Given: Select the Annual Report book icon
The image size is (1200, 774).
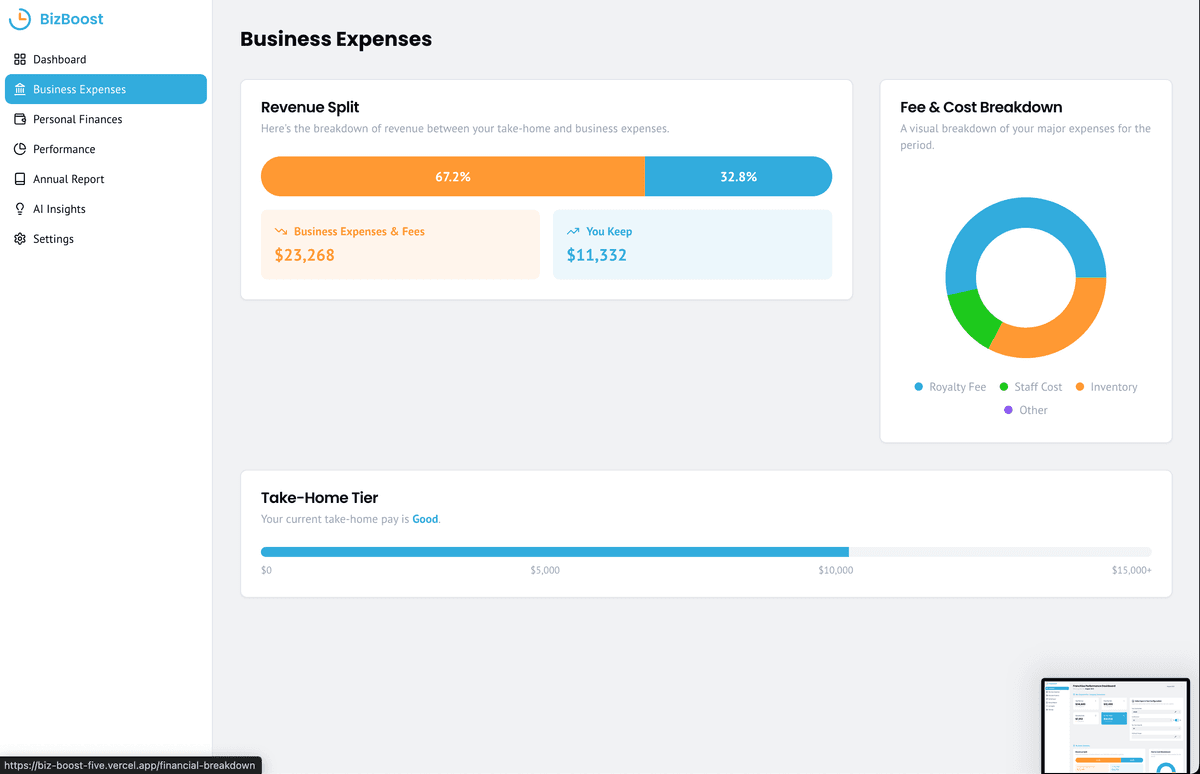Looking at the screenshot, I should click(x=21, y=179).
